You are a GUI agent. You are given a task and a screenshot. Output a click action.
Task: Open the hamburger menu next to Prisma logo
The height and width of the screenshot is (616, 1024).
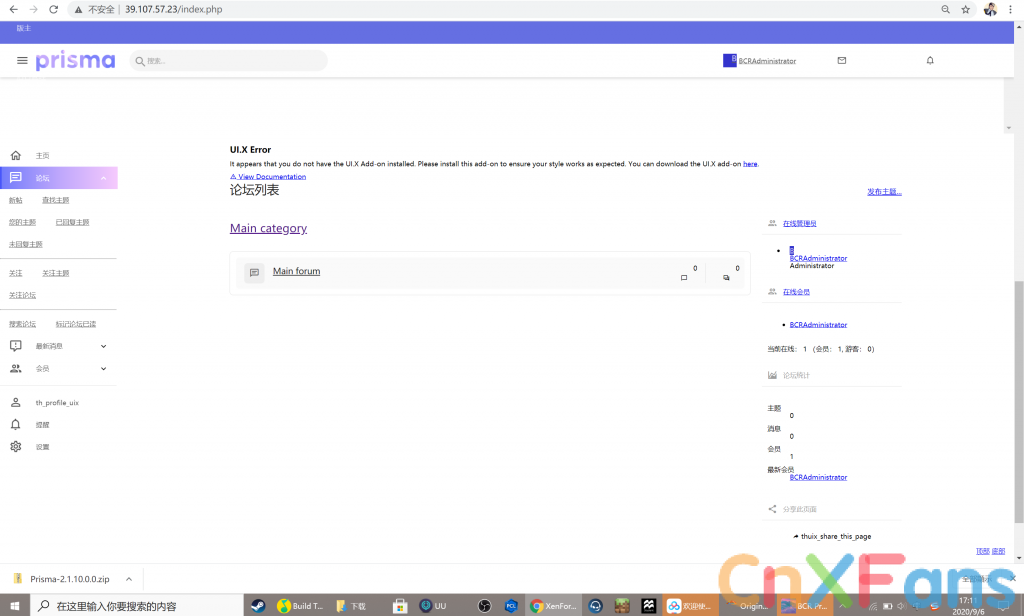pyautogui.click(x=22, y=61)
